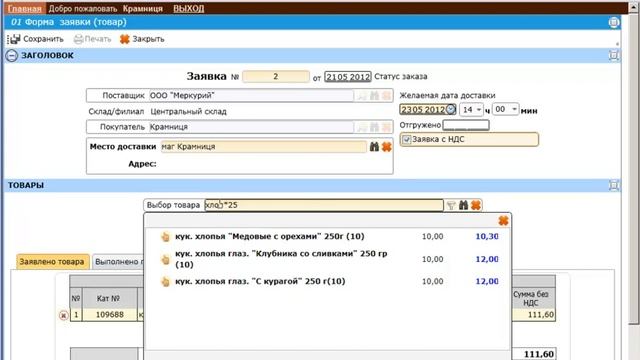Click the hand icon for Медовые с орехами
Image resolution: width=640 pixels, height=360 pixels.
click(165, 237)
